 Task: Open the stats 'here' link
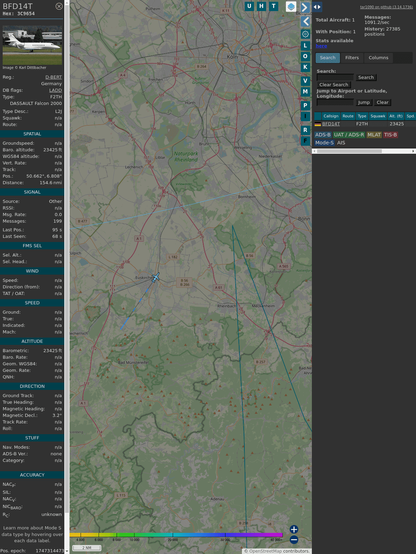pos(321,46)
